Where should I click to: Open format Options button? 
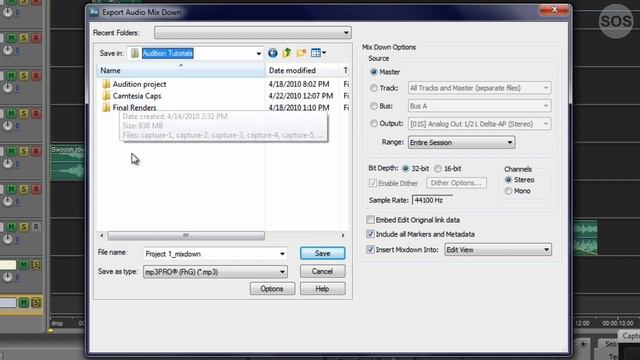pos(272,289)
